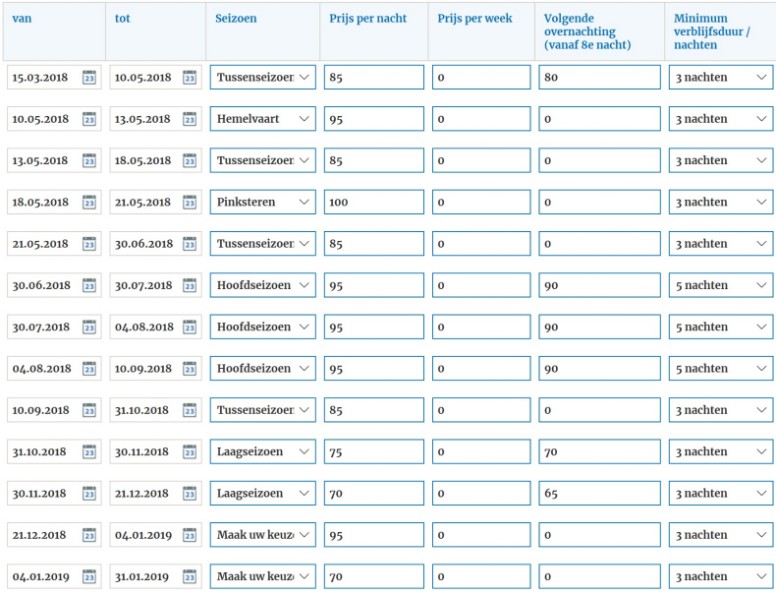
Task: Click the 'Prijs per nacht' column header
Action: click(x=367, y=19)
